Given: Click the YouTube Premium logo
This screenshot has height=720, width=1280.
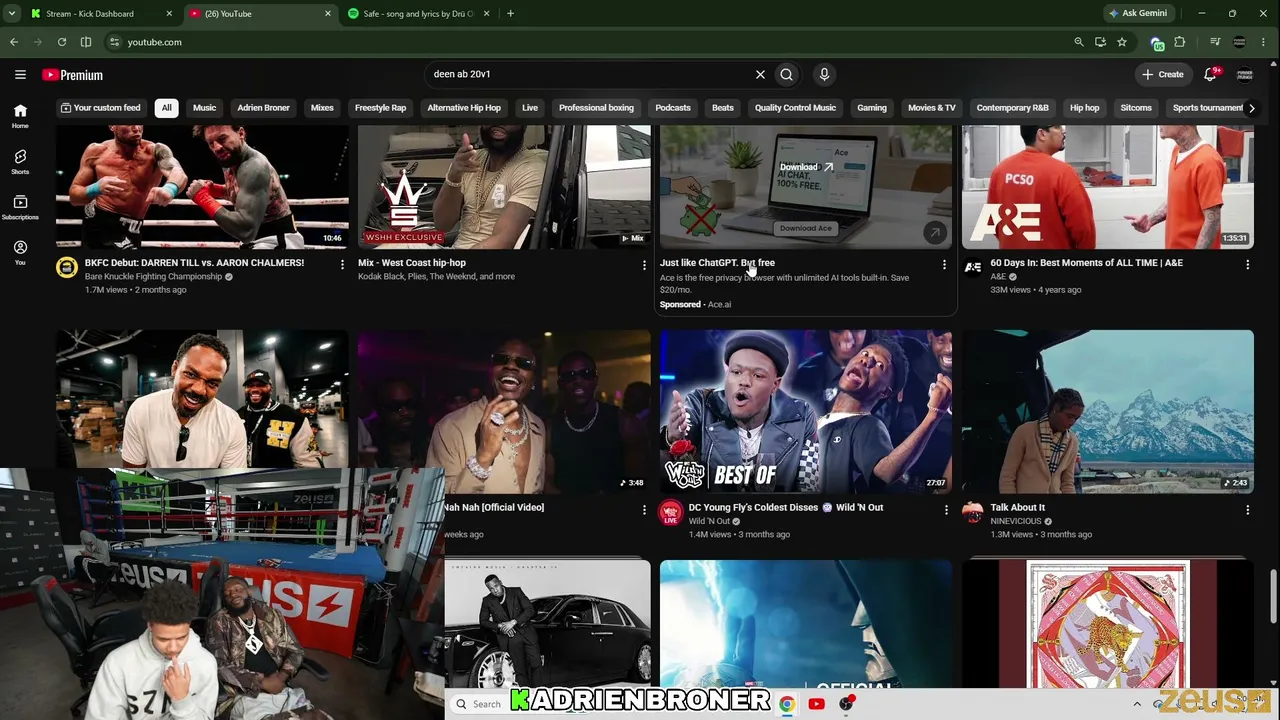Looking at the screenshot, I should pyautogui.click(x=72, y=75).
